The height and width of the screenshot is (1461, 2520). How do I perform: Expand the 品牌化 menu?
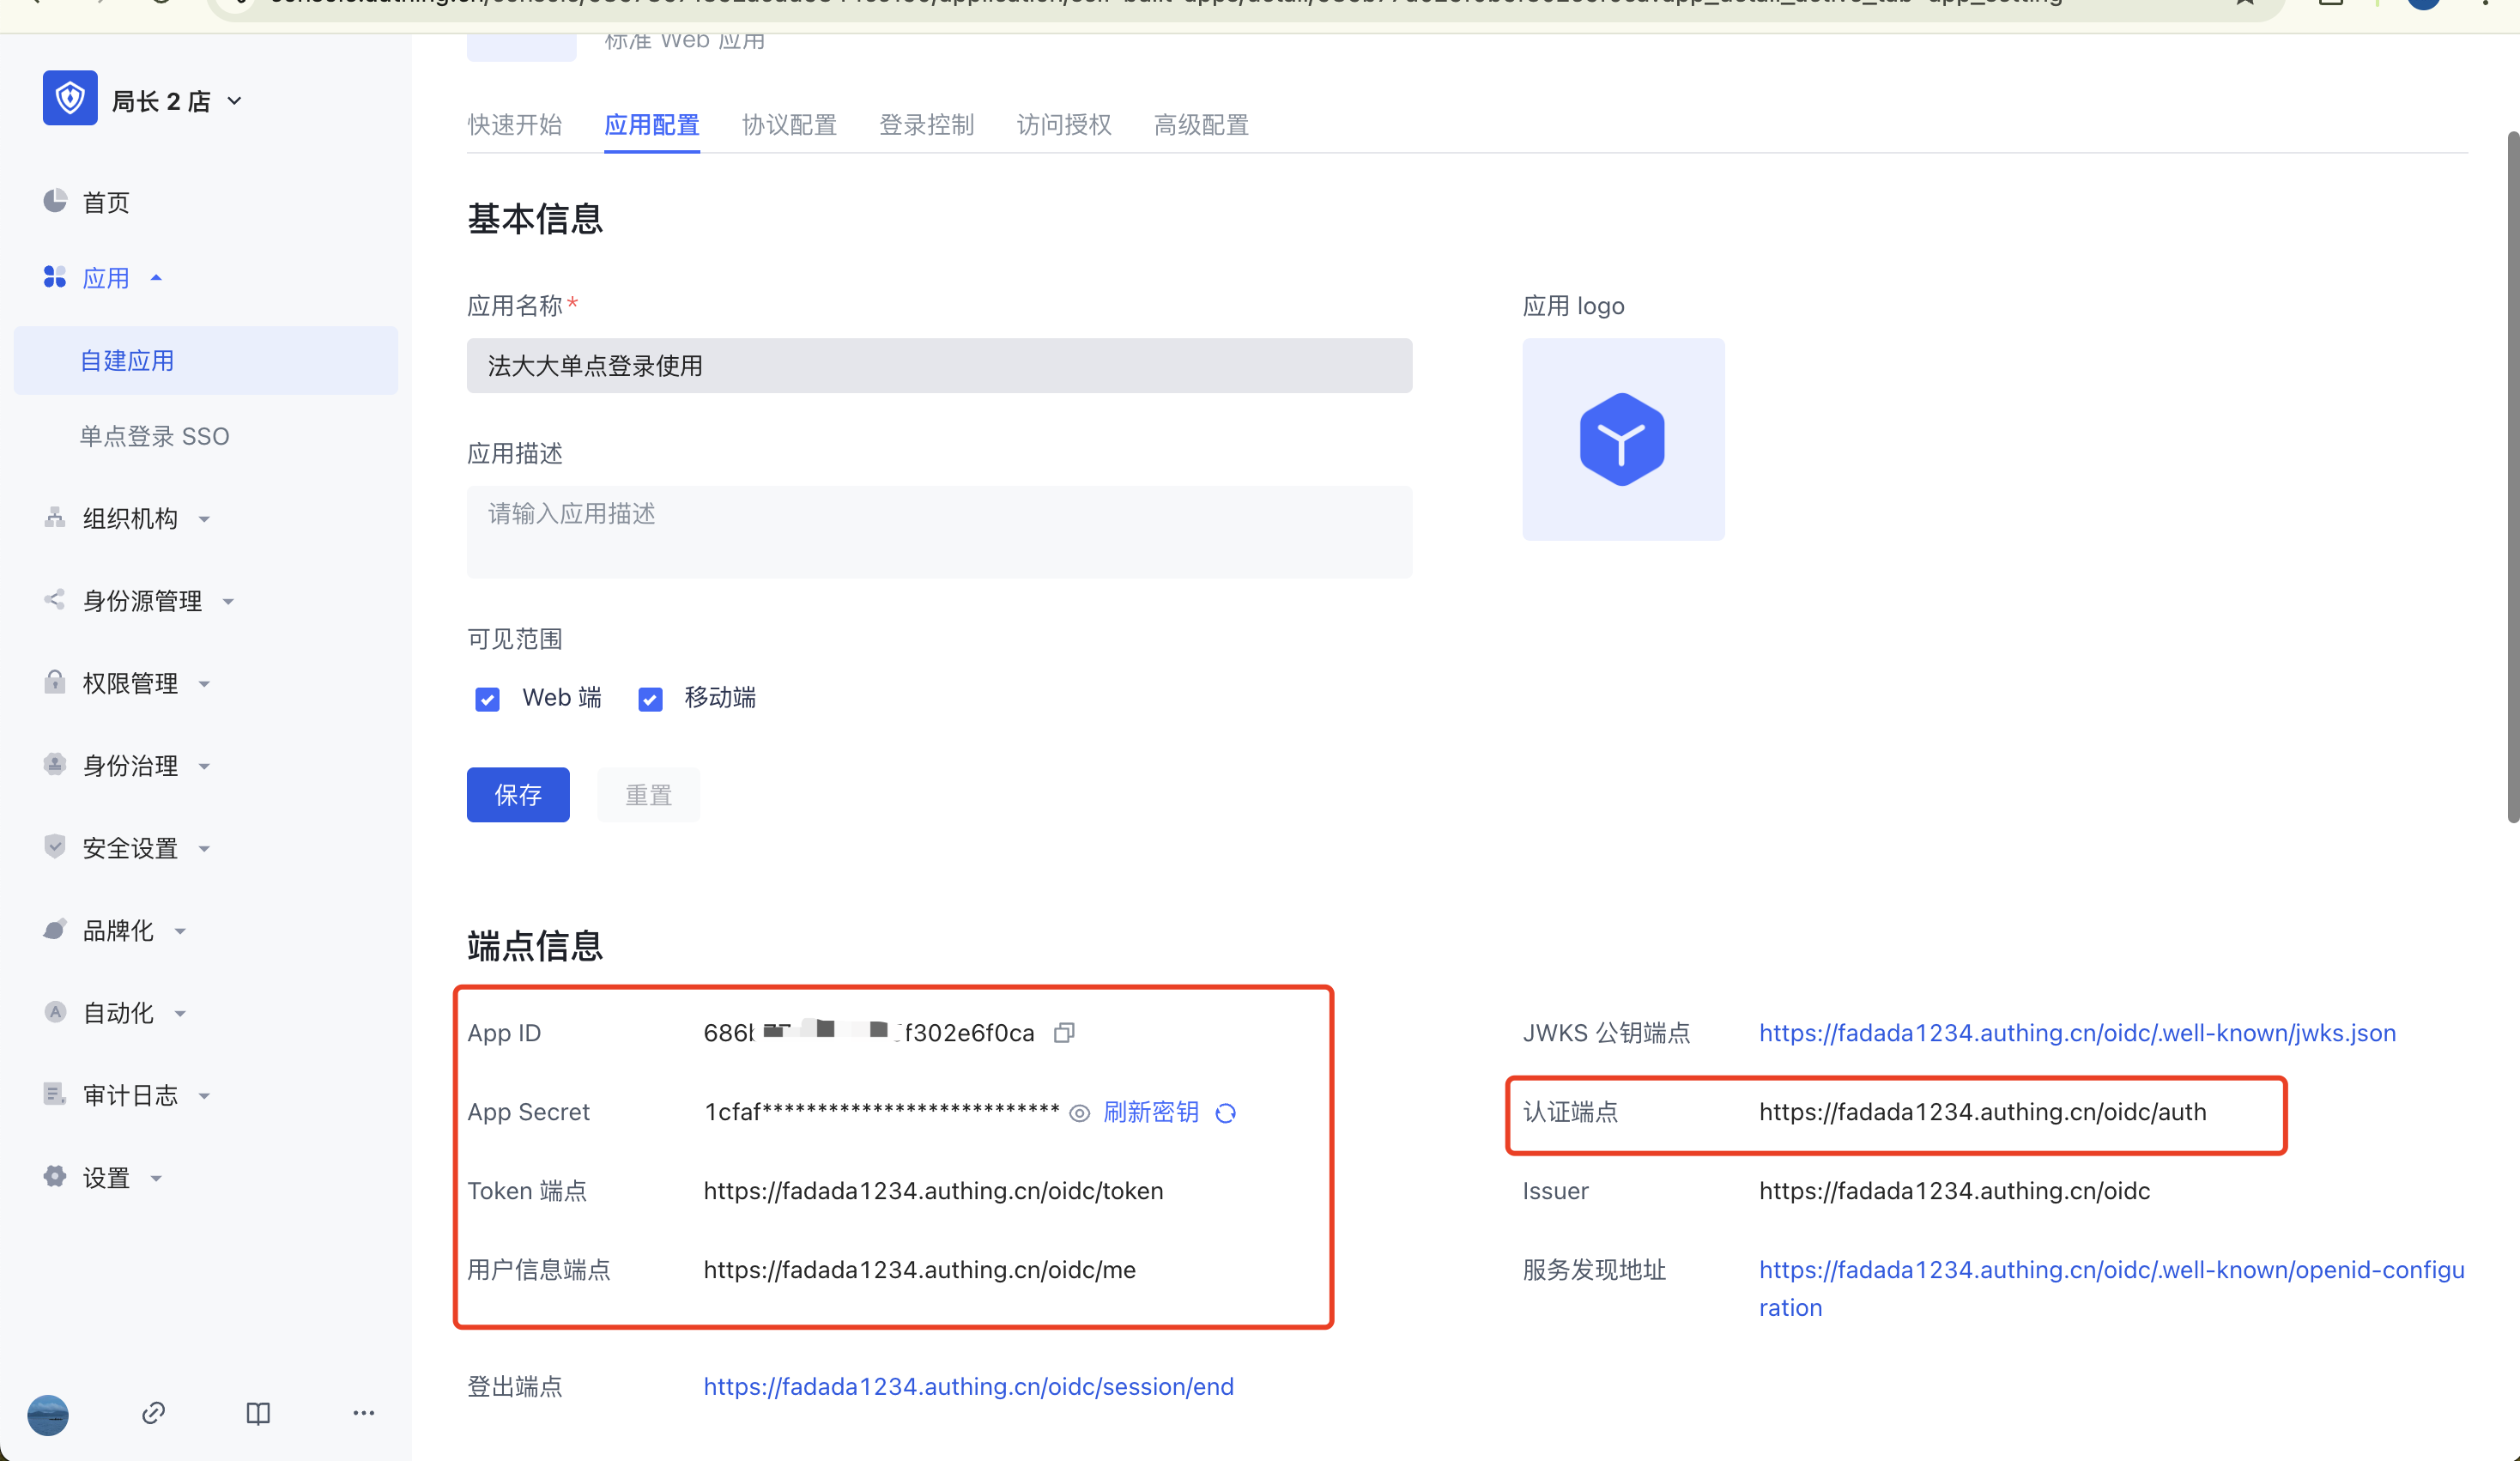(180, 931)
